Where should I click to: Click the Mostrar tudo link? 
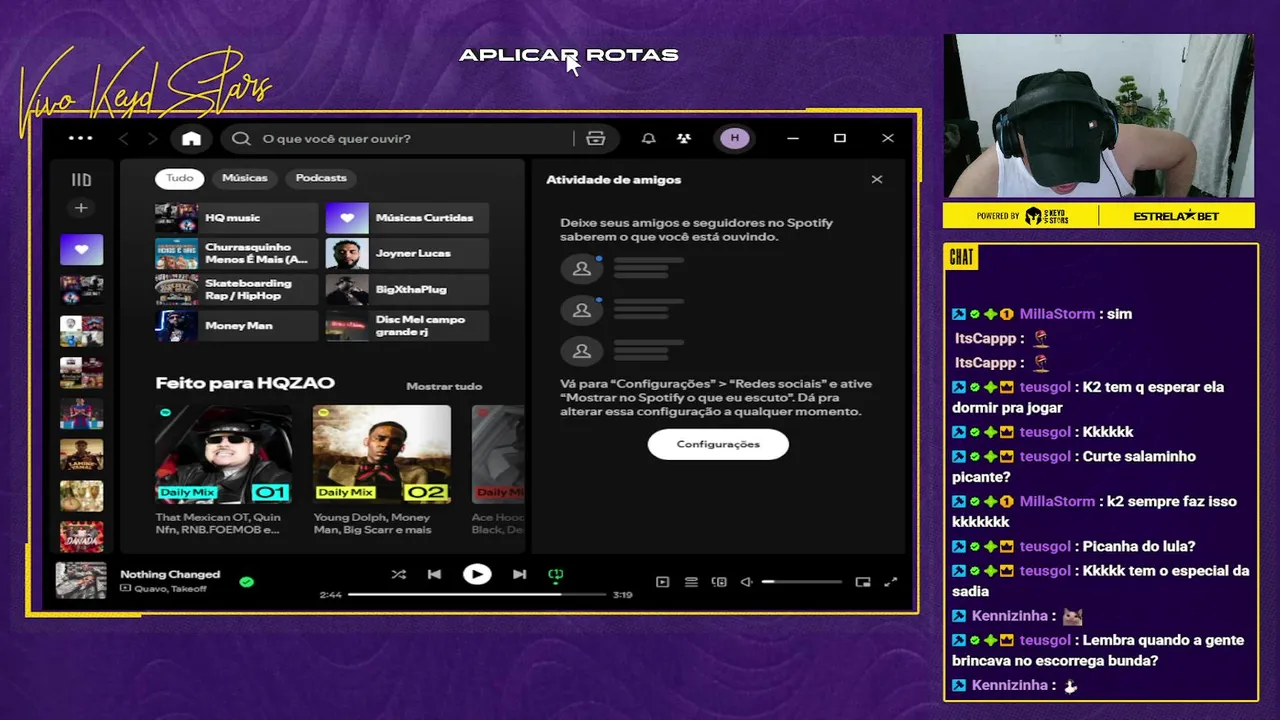click(444, 386)
